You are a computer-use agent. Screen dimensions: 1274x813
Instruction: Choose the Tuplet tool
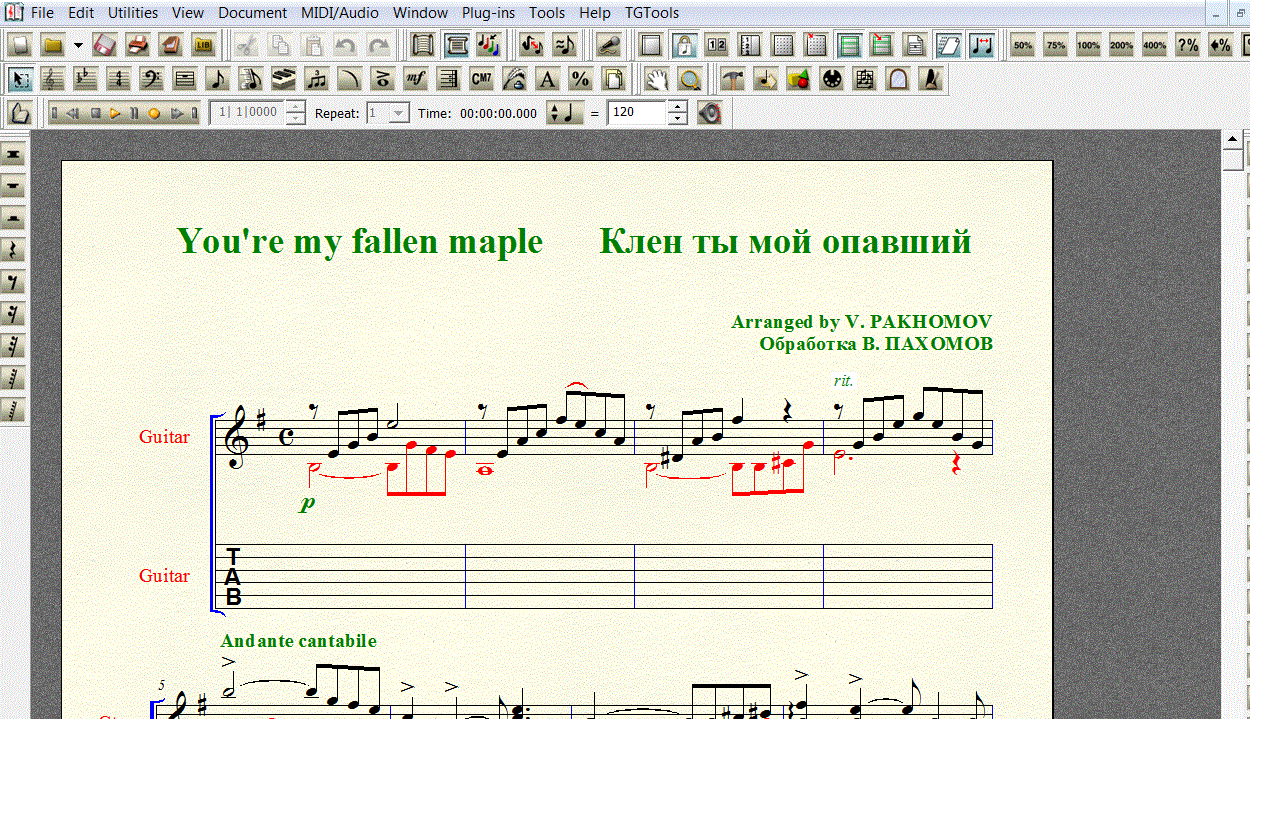pyautogui.click(x=316, y=79)
